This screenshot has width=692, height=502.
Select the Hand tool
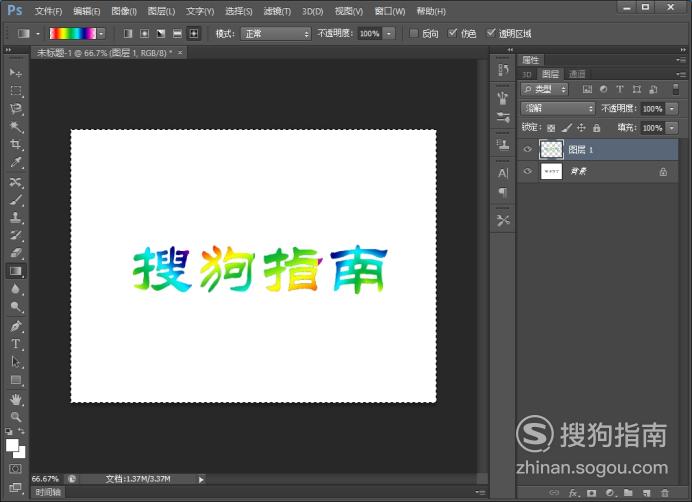(16, 400)
